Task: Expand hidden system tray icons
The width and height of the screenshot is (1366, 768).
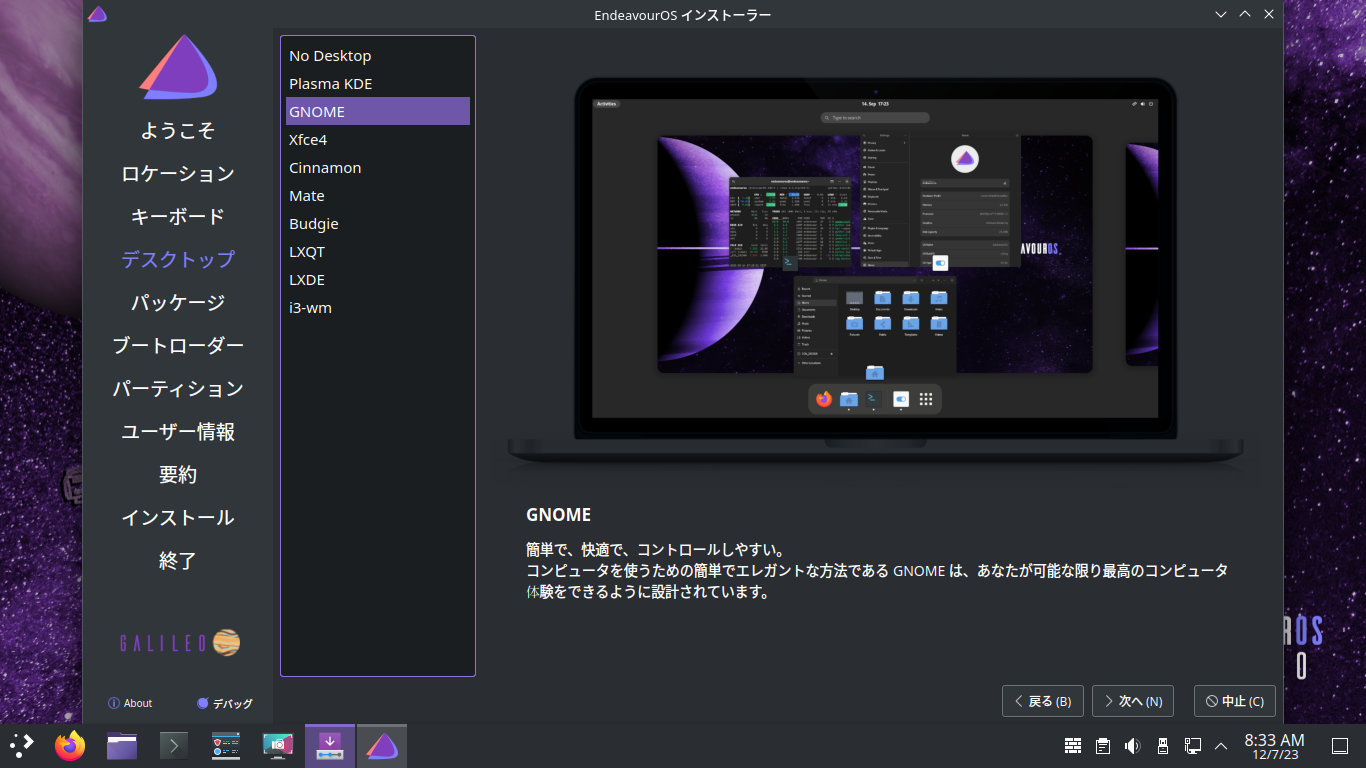Action: [x=1221, y=746]
